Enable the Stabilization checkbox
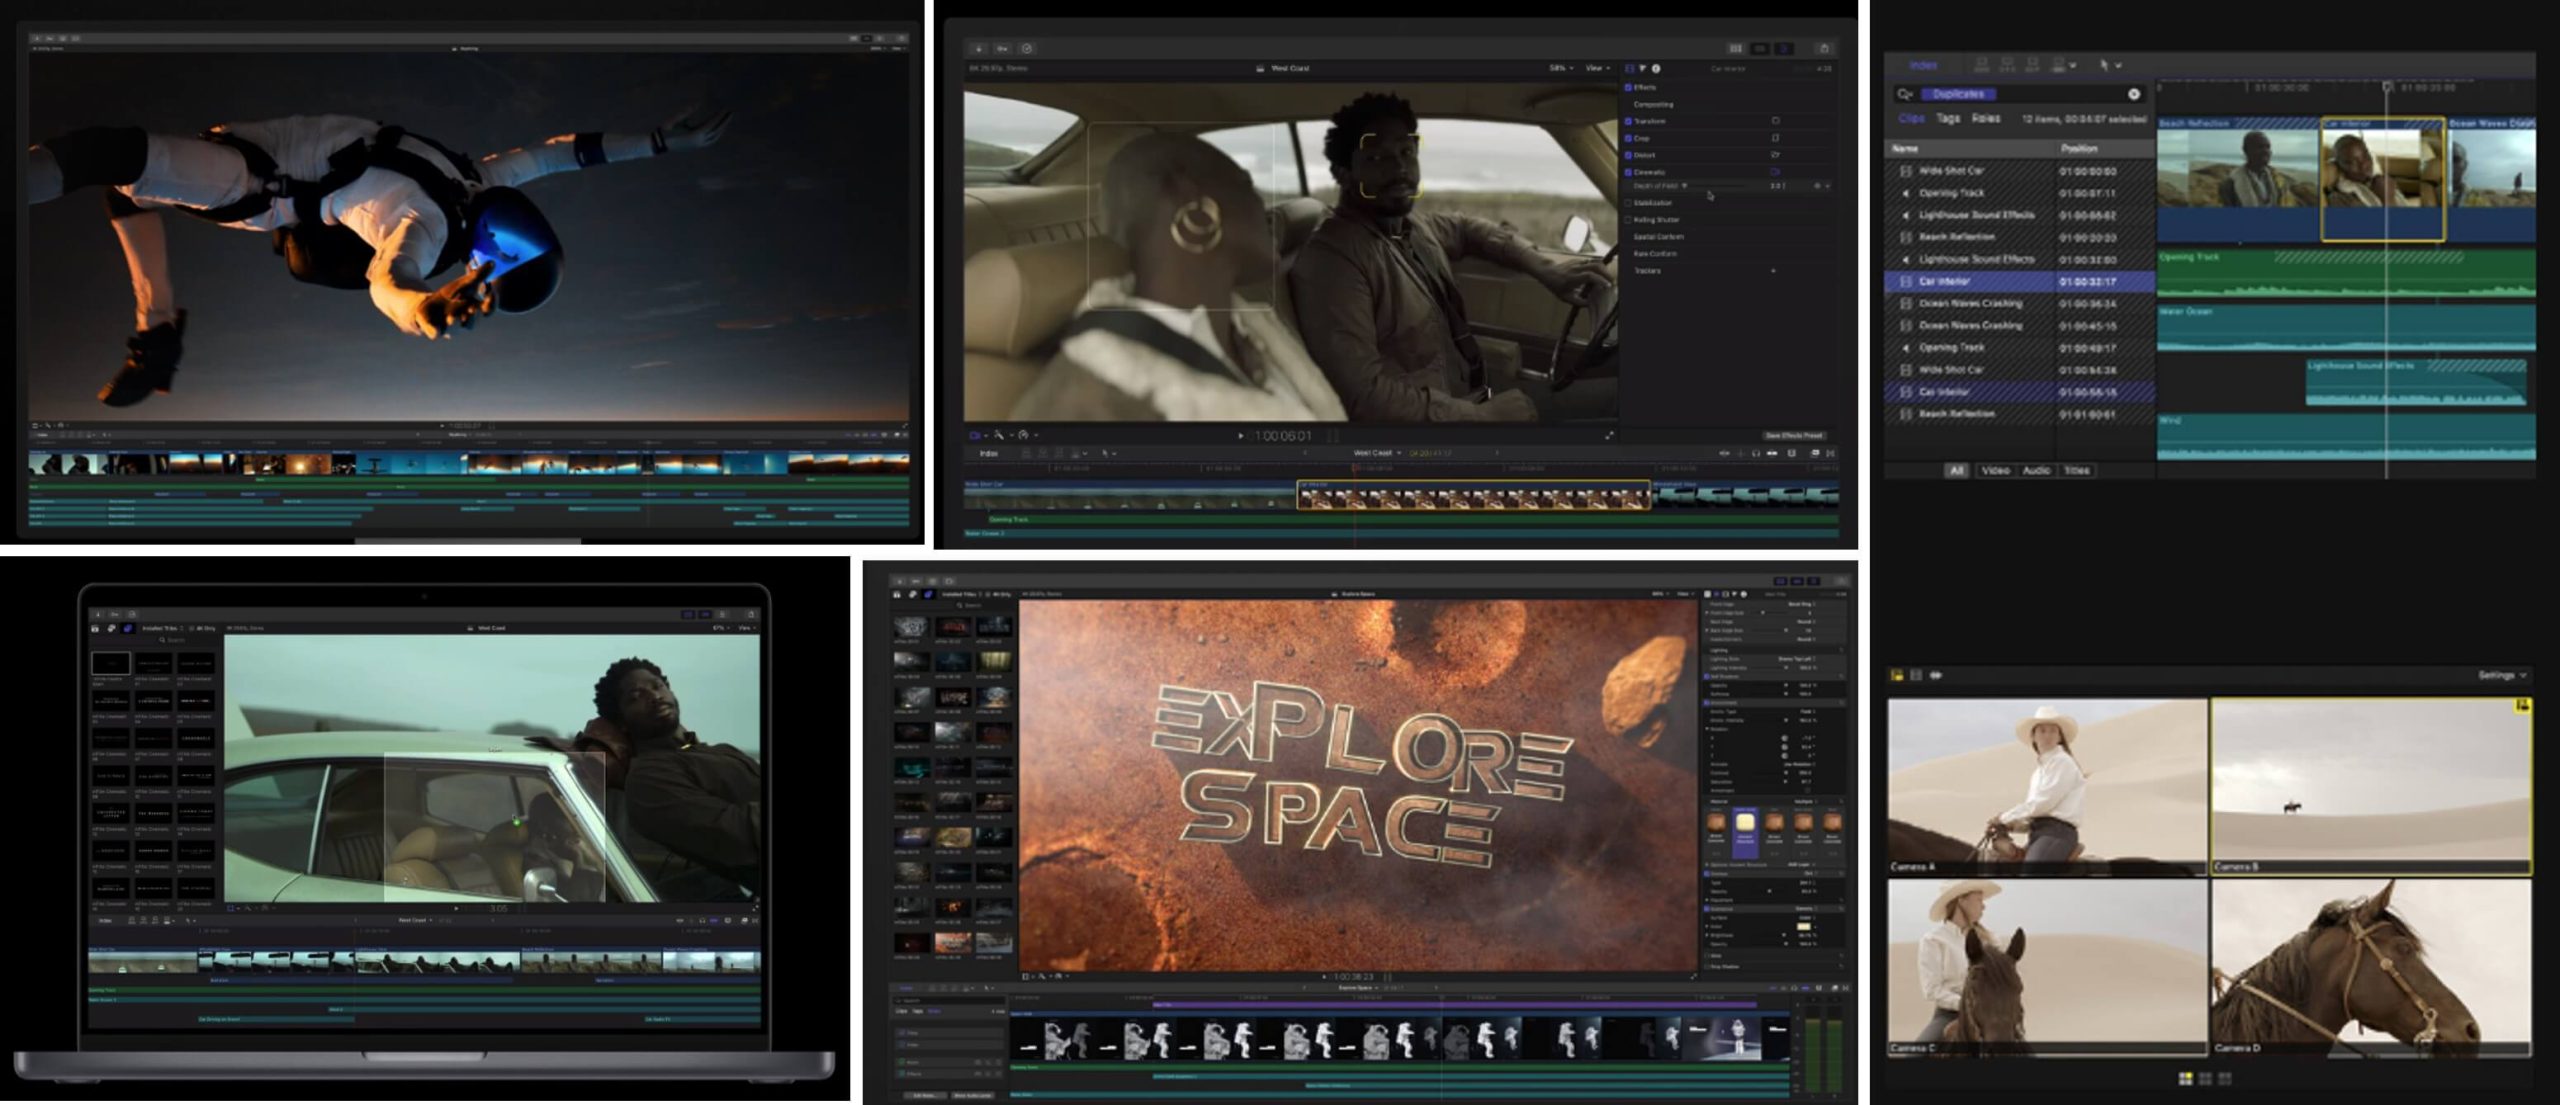 [1628, 203]
